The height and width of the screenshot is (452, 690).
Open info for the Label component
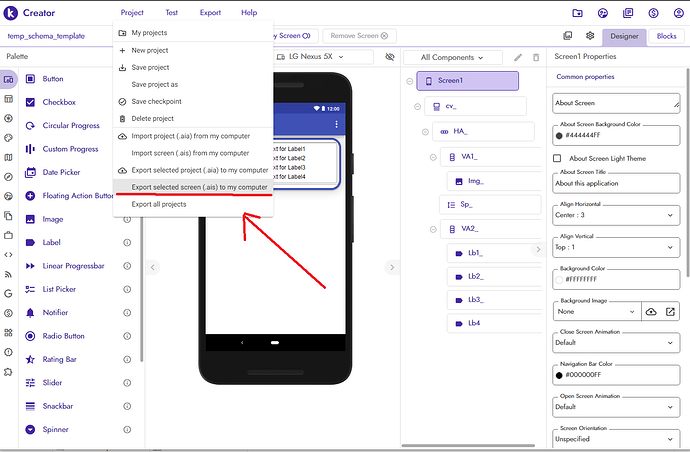click(x=127, y=242)
